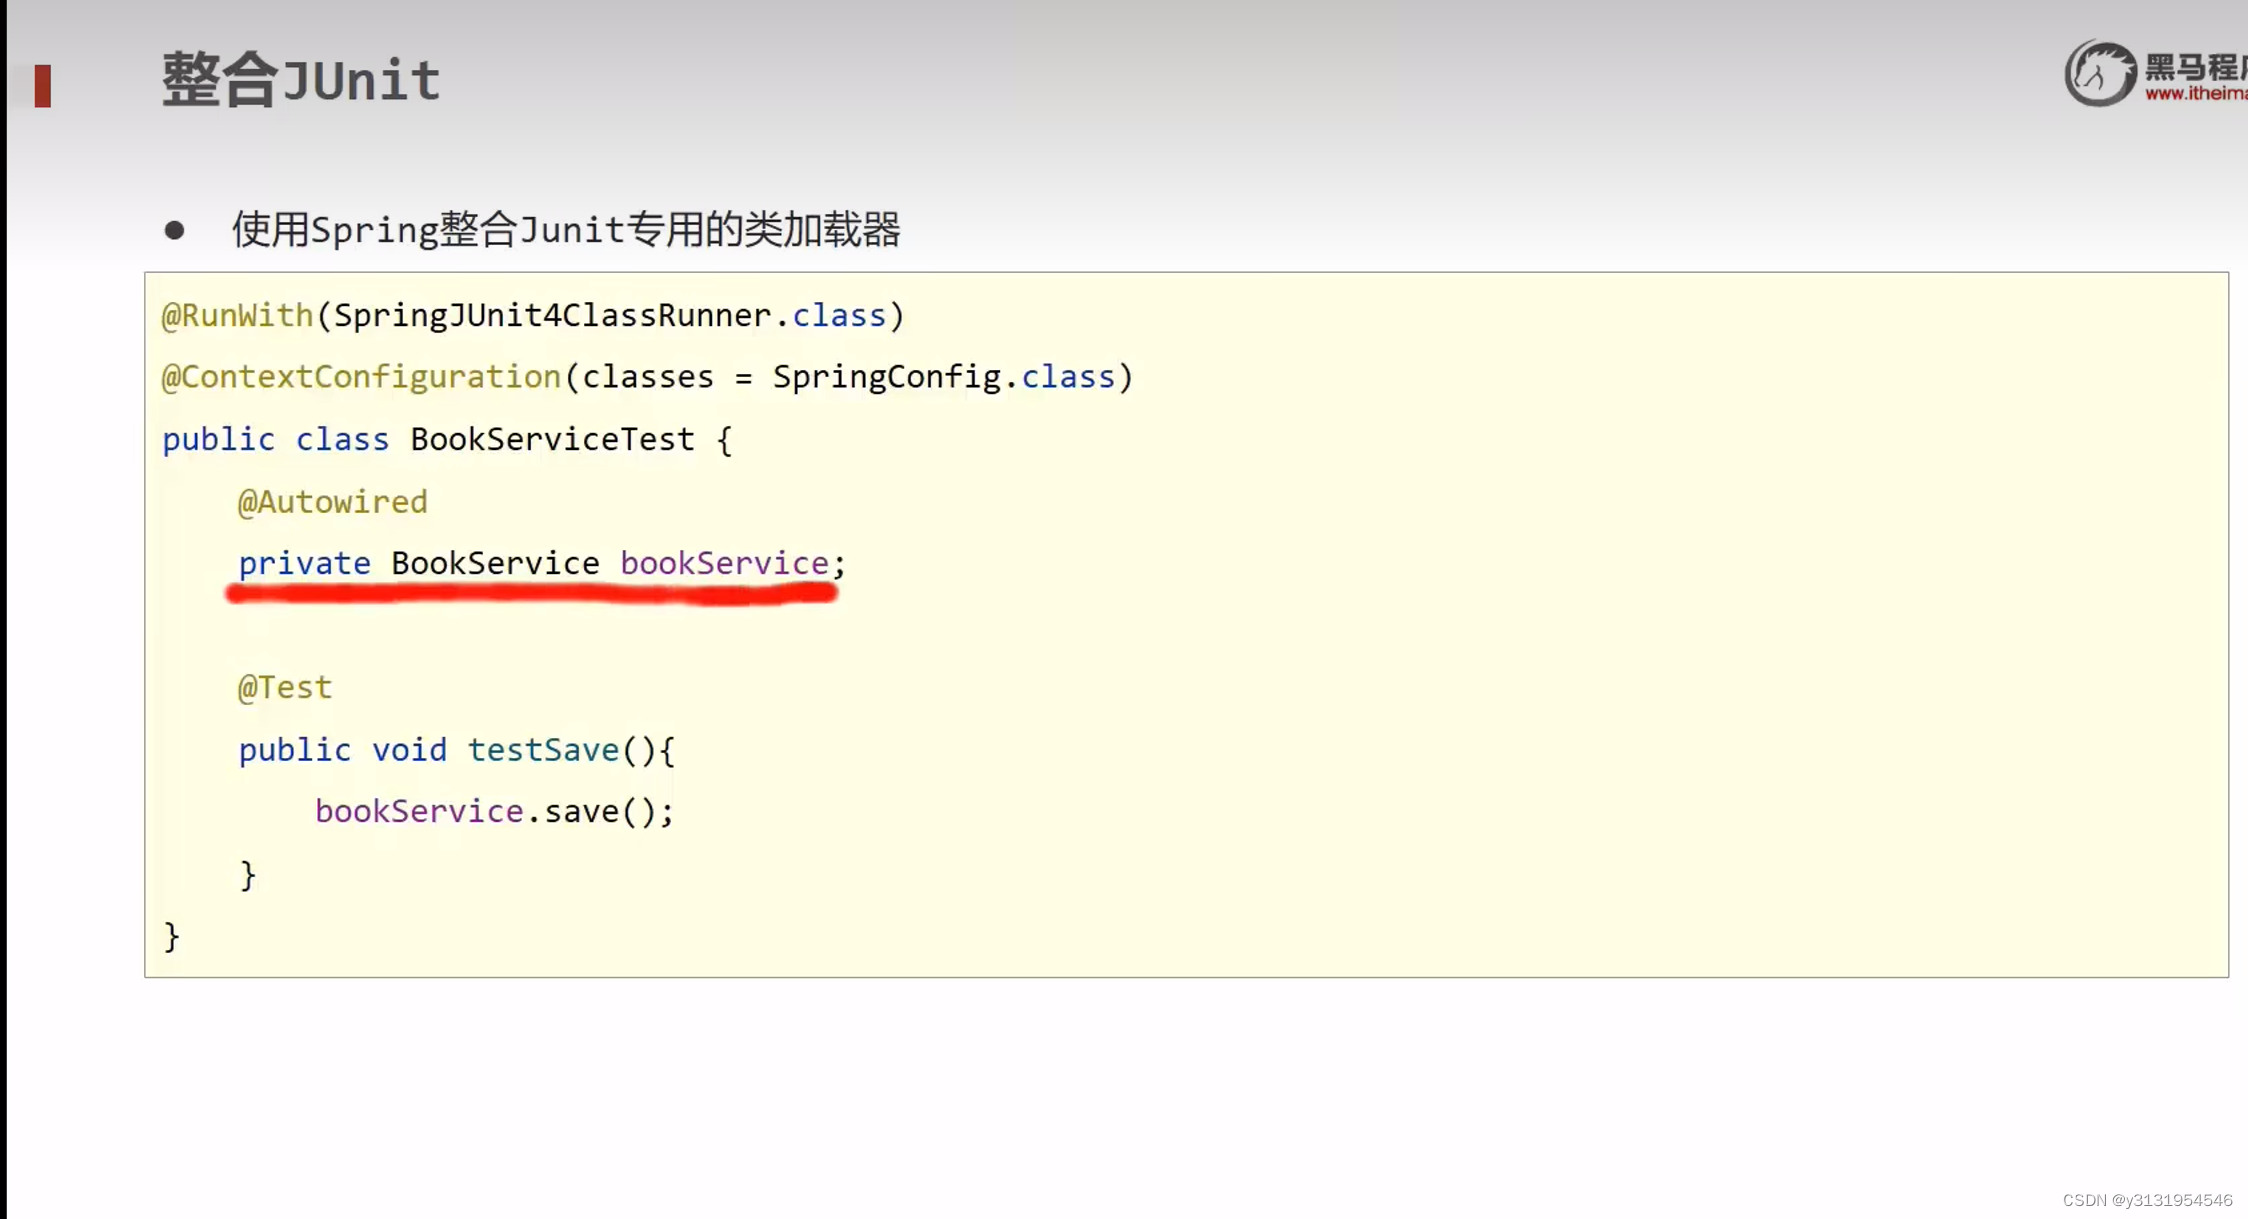The height and width of the screenshot is (1219, 2248).
Task: Click the @Autowired annotation in the code
Action: [332, 501]
